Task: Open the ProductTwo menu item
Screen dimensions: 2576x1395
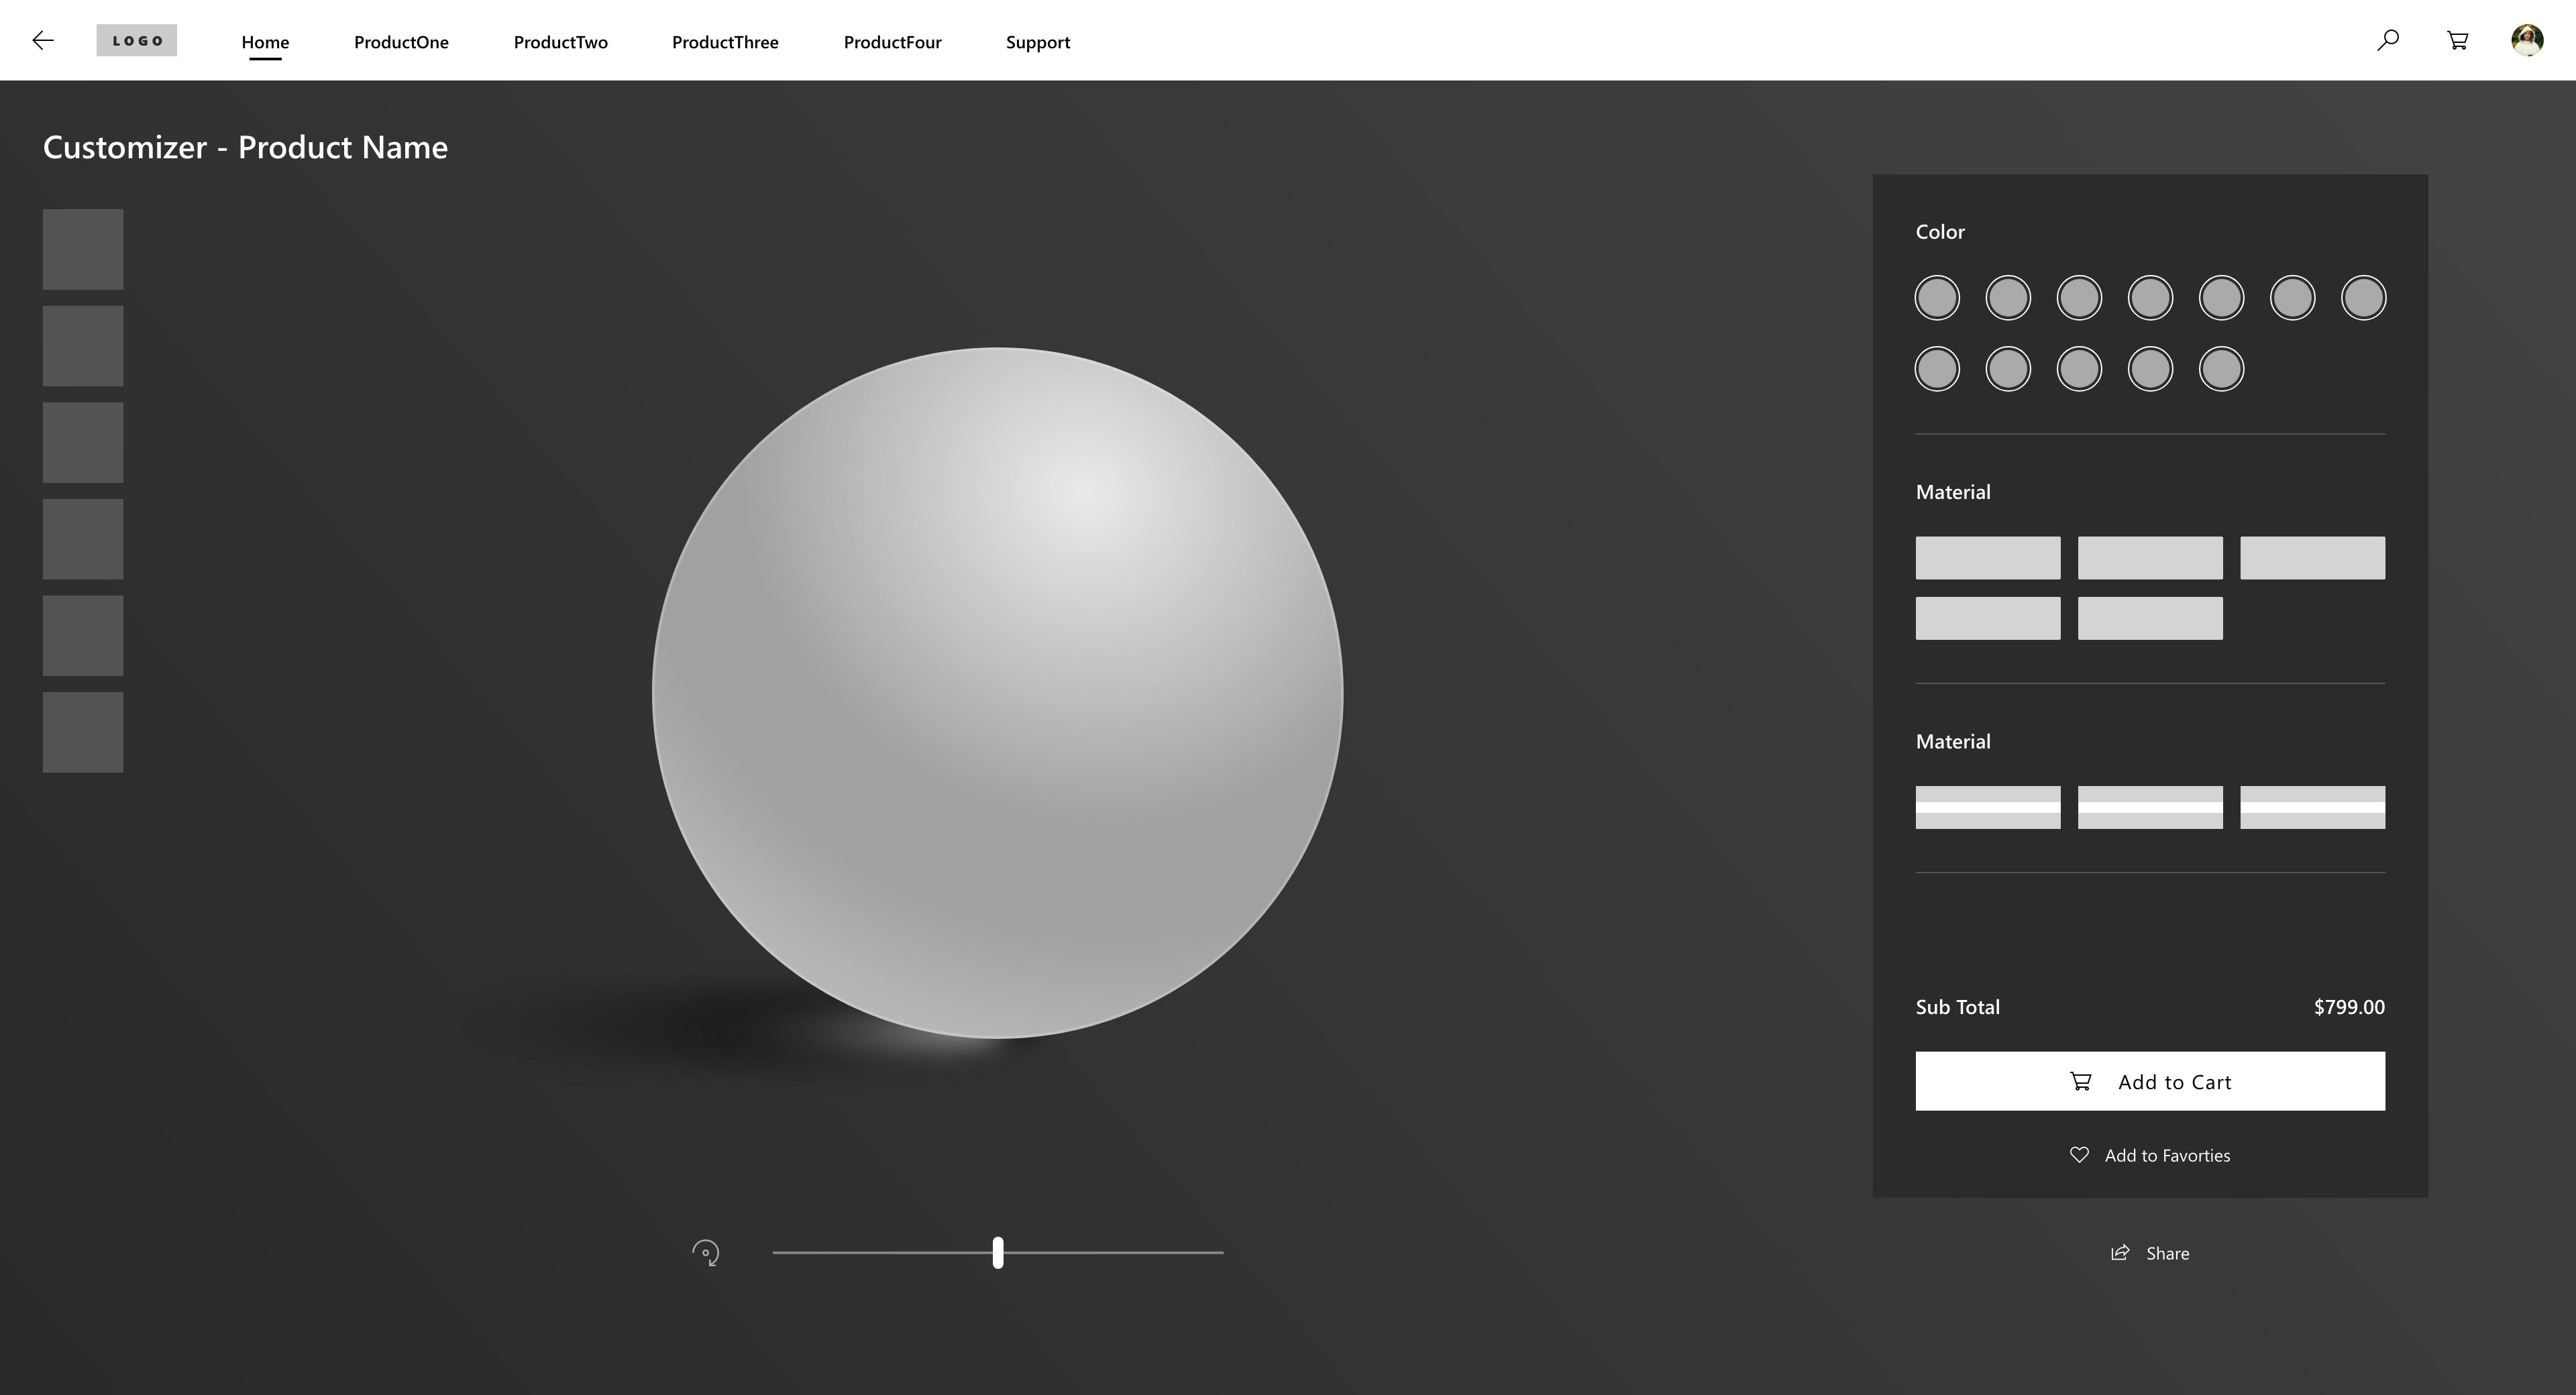Action: click(561, 42)
